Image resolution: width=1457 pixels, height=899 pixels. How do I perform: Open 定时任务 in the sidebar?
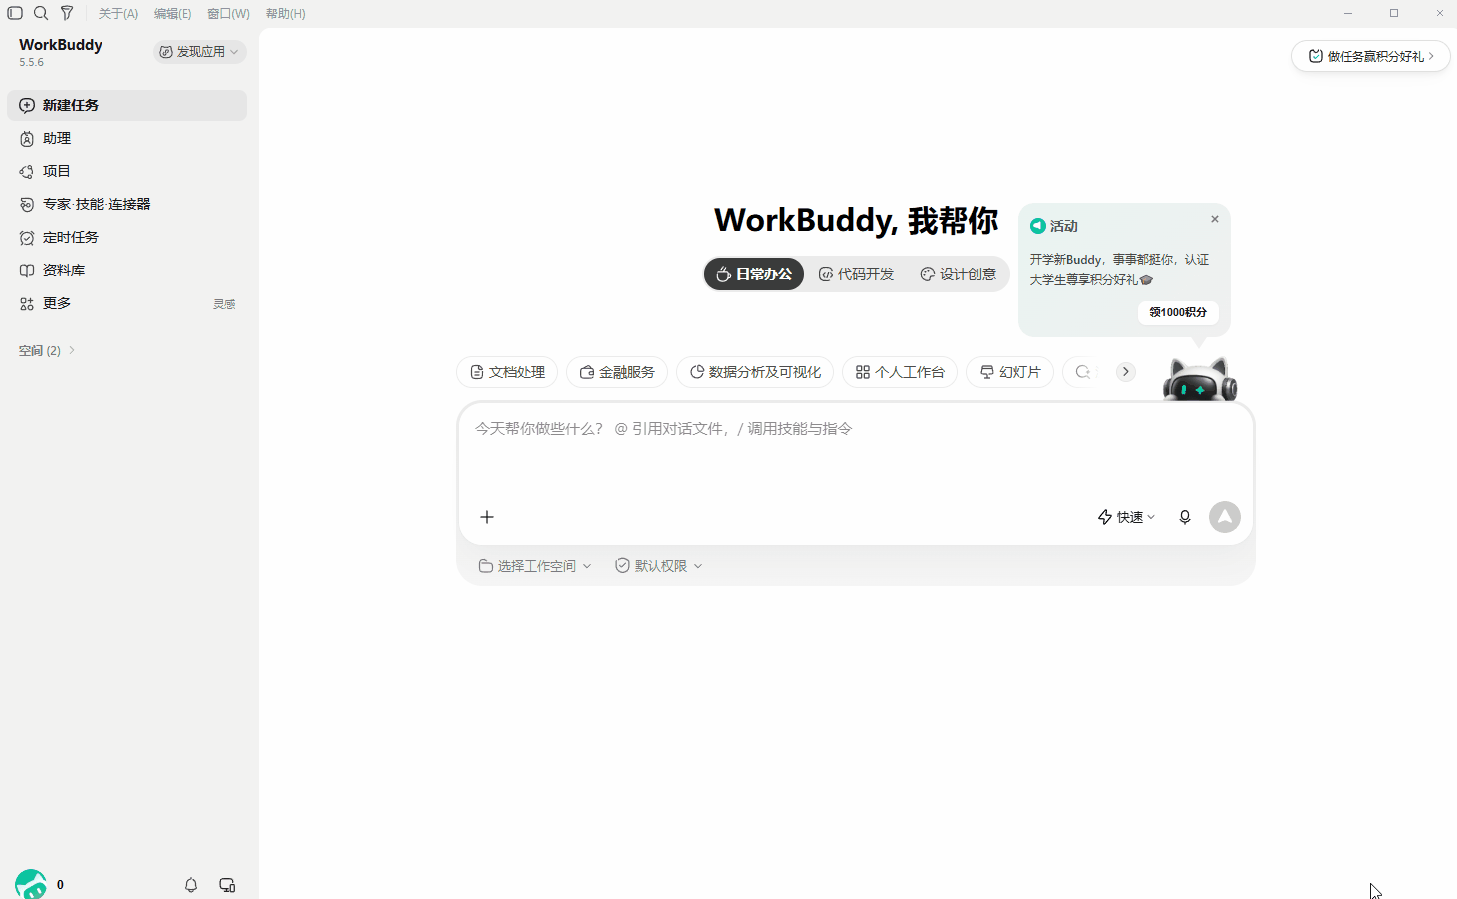pos(127,237)
